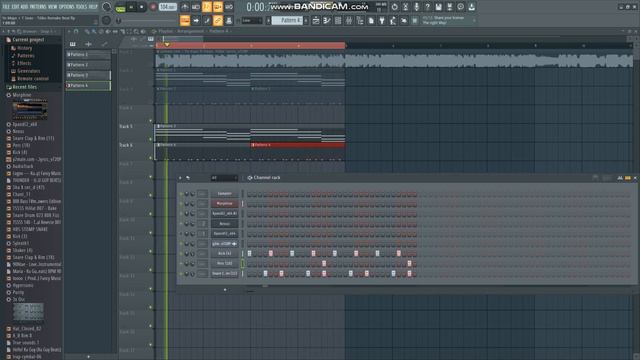Open channel rack filter group dropdown
The height and width of the screenshot is (360, 640).
click(x=224, y=178)
